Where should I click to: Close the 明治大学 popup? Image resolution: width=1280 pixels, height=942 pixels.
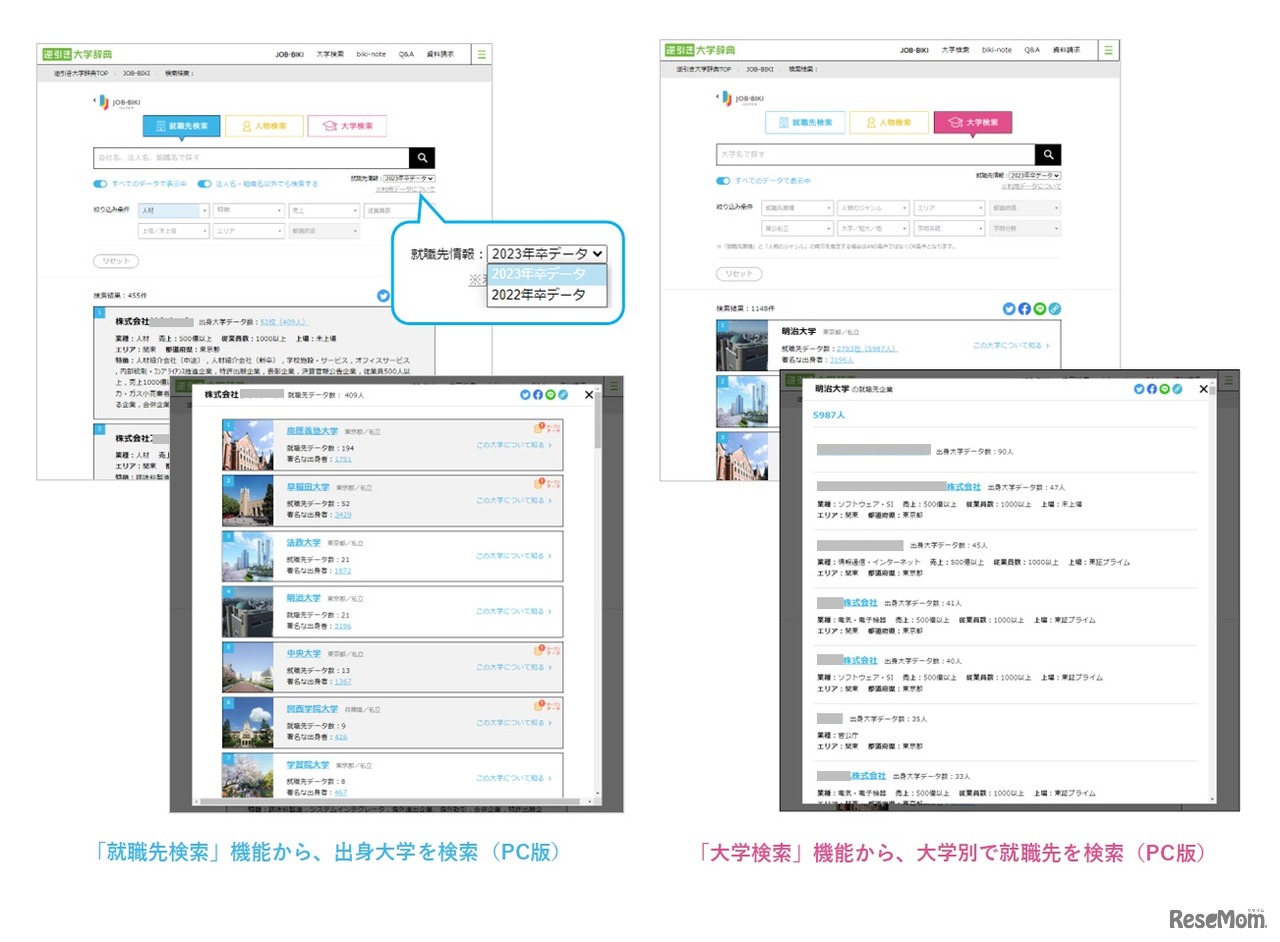point(1203,389)
